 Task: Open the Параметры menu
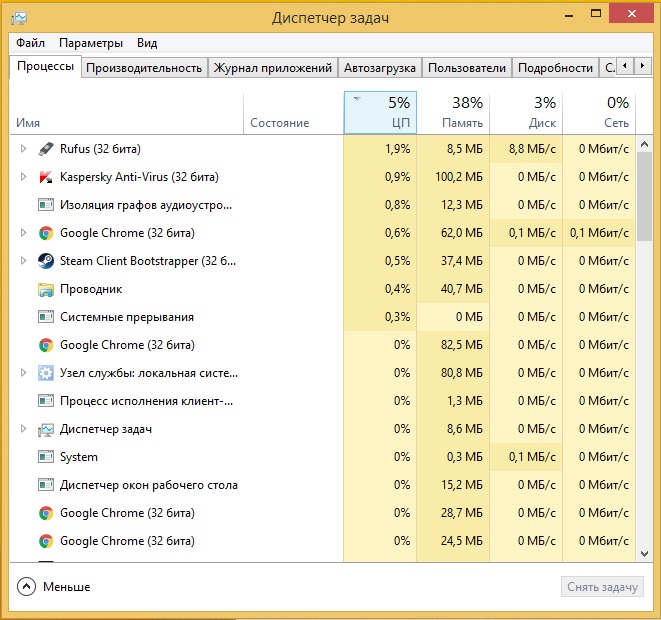(x=91, y=43)
